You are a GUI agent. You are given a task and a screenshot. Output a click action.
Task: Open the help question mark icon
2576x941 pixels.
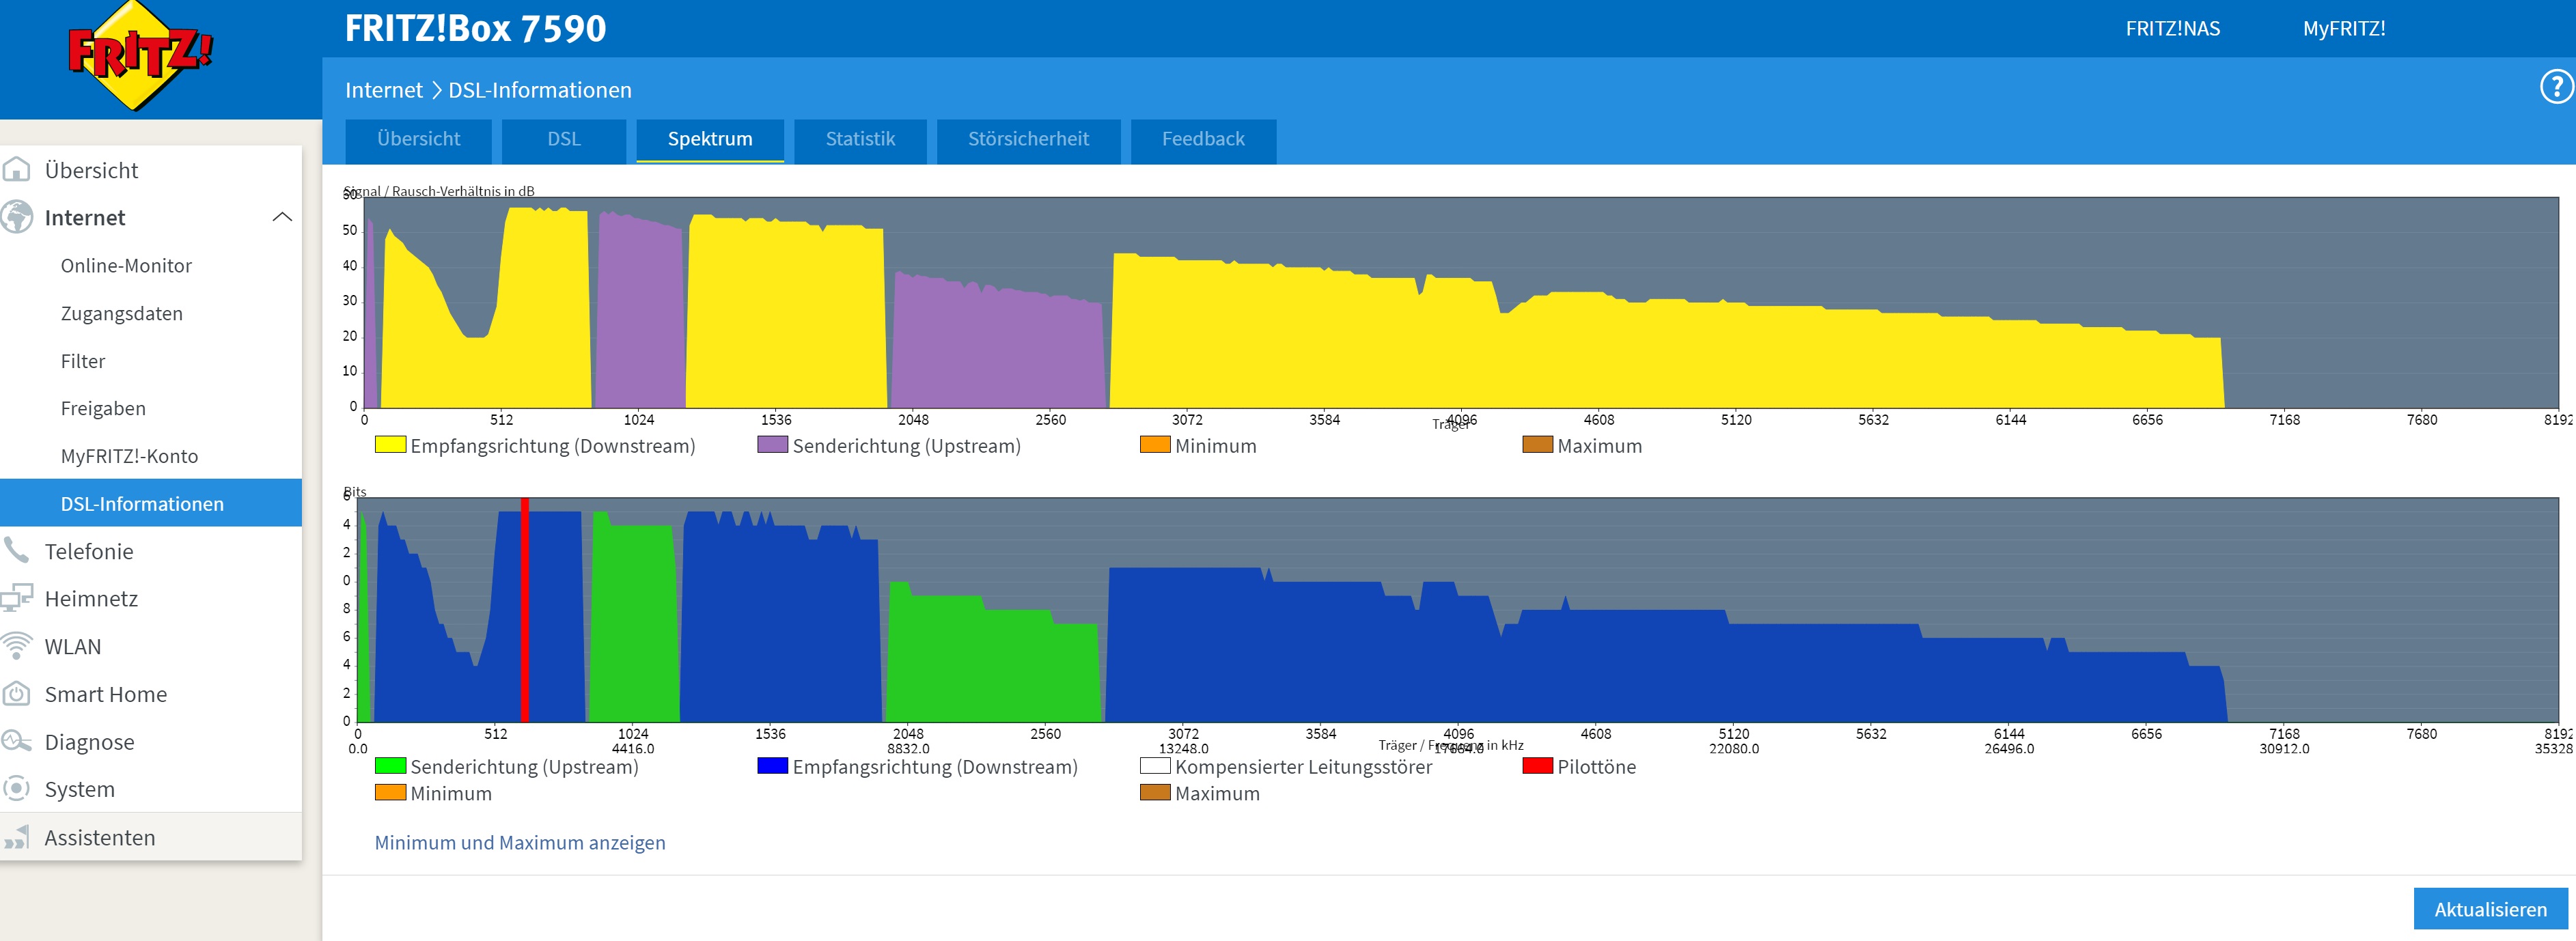(2556, 87)
